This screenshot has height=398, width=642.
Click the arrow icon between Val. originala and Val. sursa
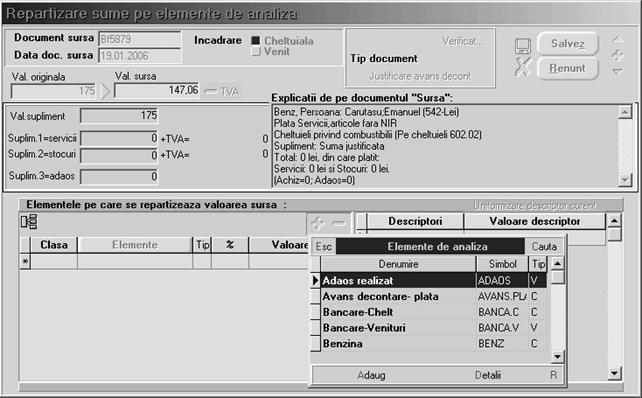point(105,91)
